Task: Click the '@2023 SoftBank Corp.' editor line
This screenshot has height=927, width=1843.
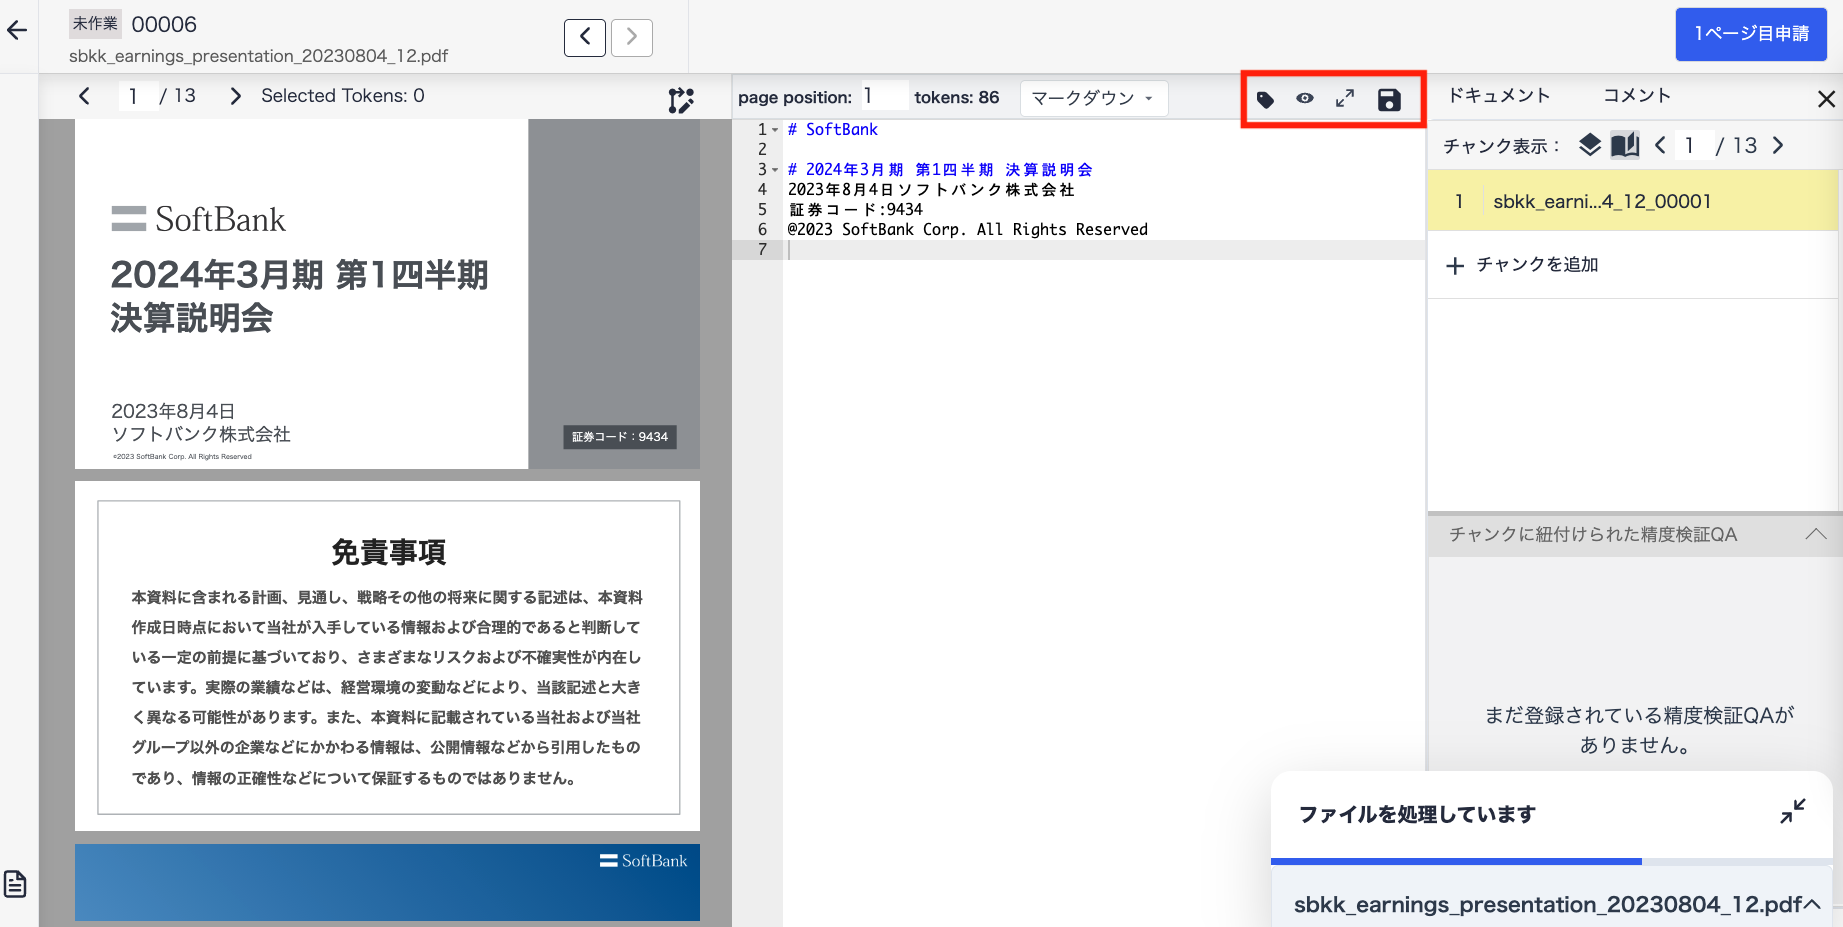Action: [x=968, y=230]
